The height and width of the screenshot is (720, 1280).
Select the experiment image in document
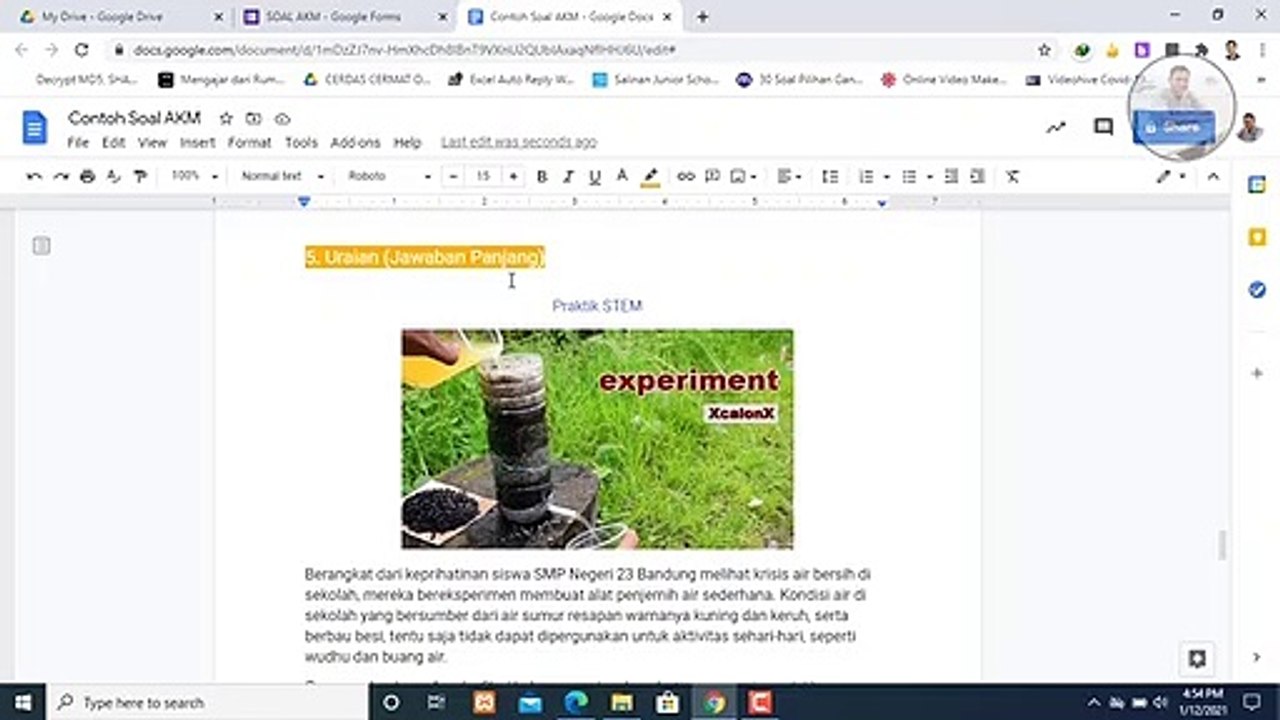pyautogui.click(x=597, y=439)
